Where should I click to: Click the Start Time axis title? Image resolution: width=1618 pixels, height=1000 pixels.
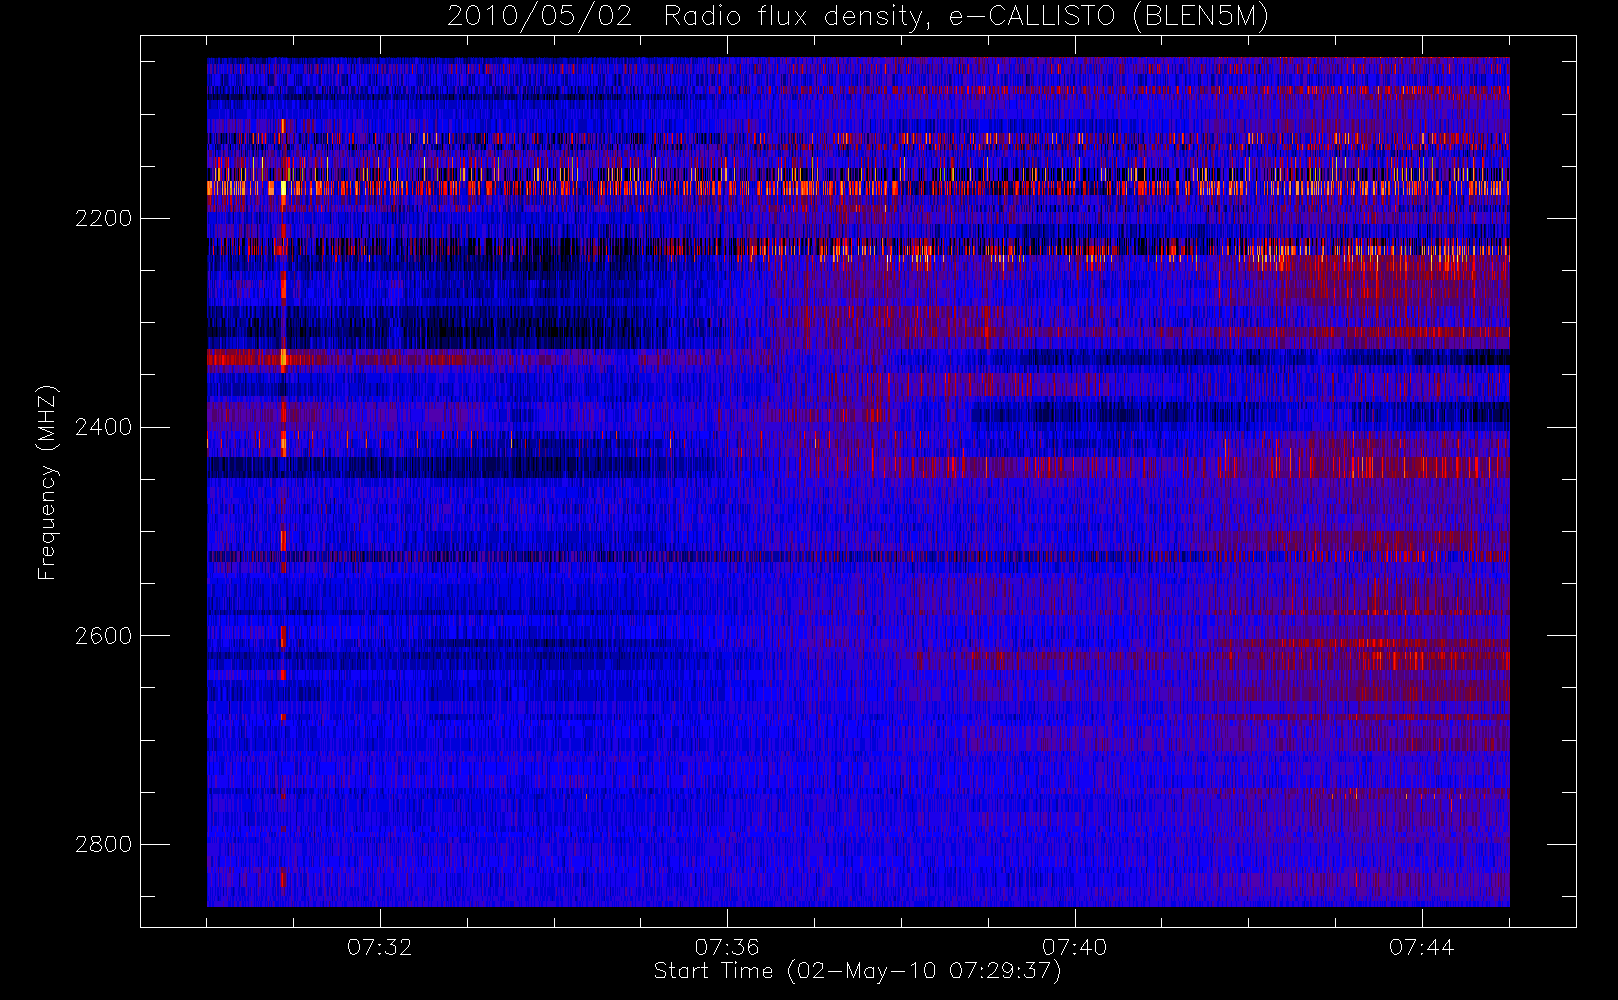(858, 971)
